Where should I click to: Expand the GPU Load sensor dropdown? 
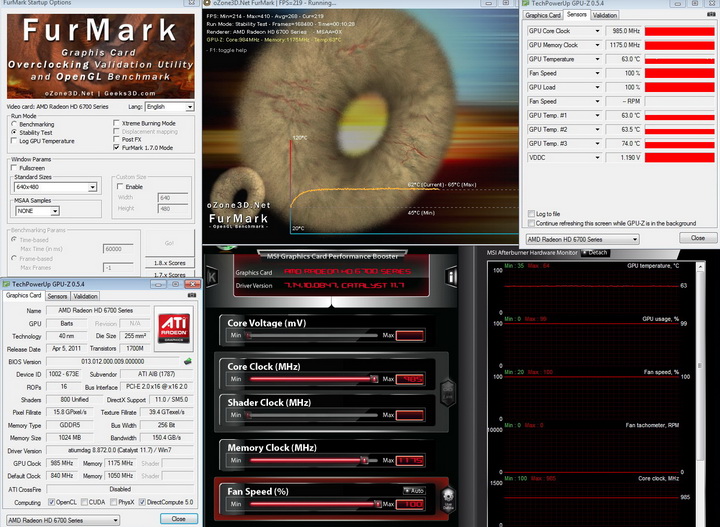pyautogui.click(x=597, y=87)
